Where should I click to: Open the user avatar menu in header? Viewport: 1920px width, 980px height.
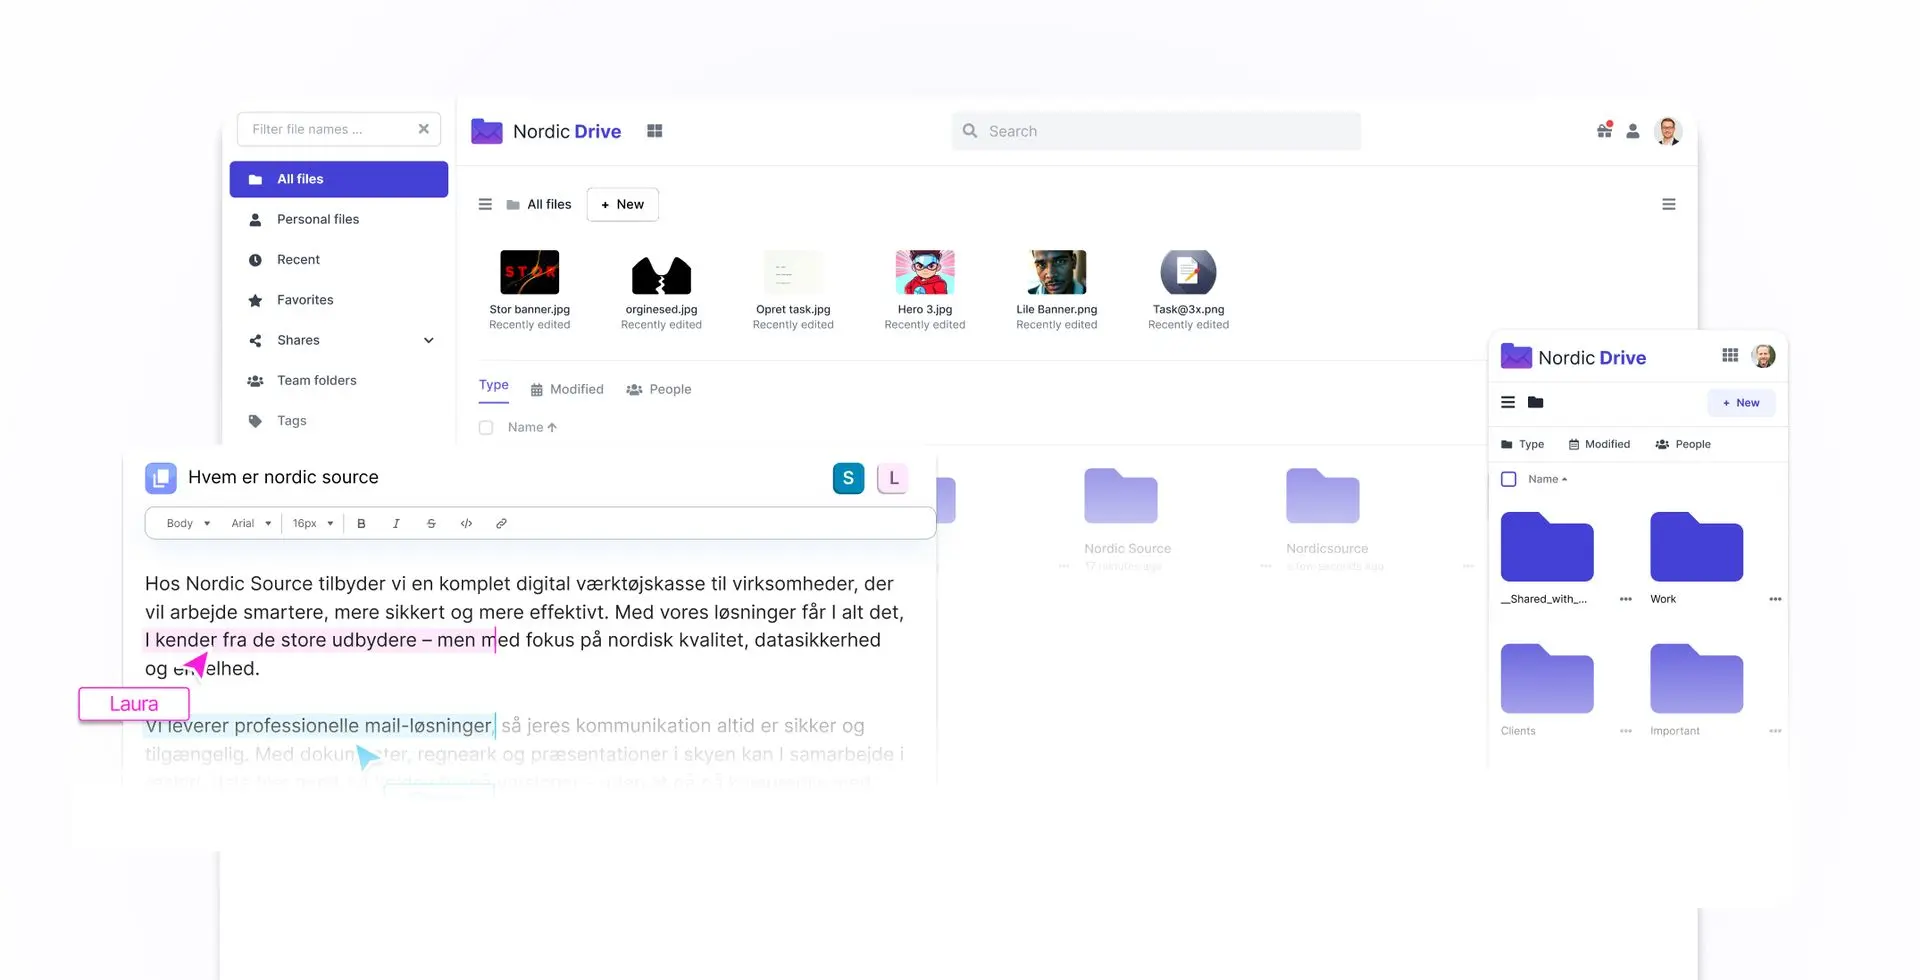click(x=1668, y=131)
